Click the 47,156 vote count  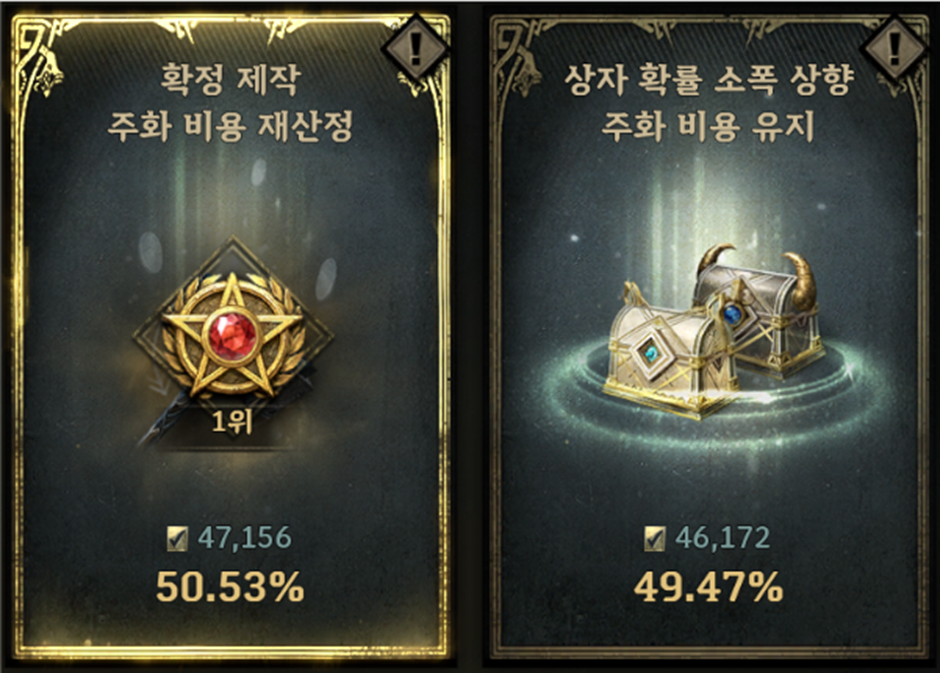click(245, 538)
